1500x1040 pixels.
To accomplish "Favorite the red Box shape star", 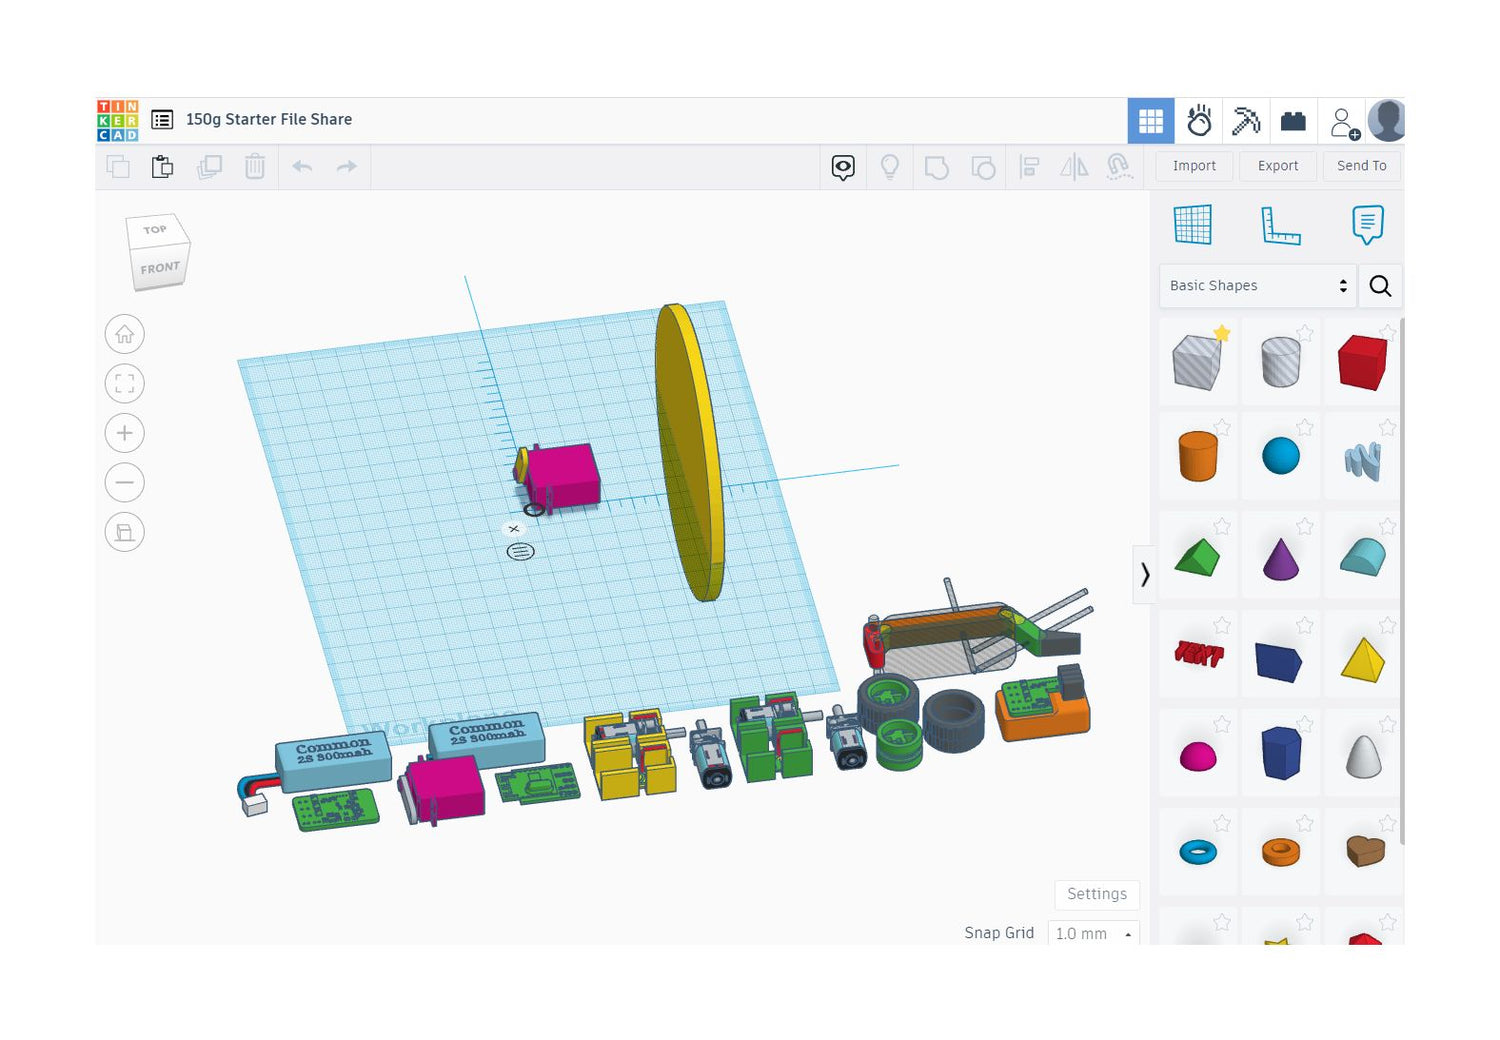I will click(1387, 332).
